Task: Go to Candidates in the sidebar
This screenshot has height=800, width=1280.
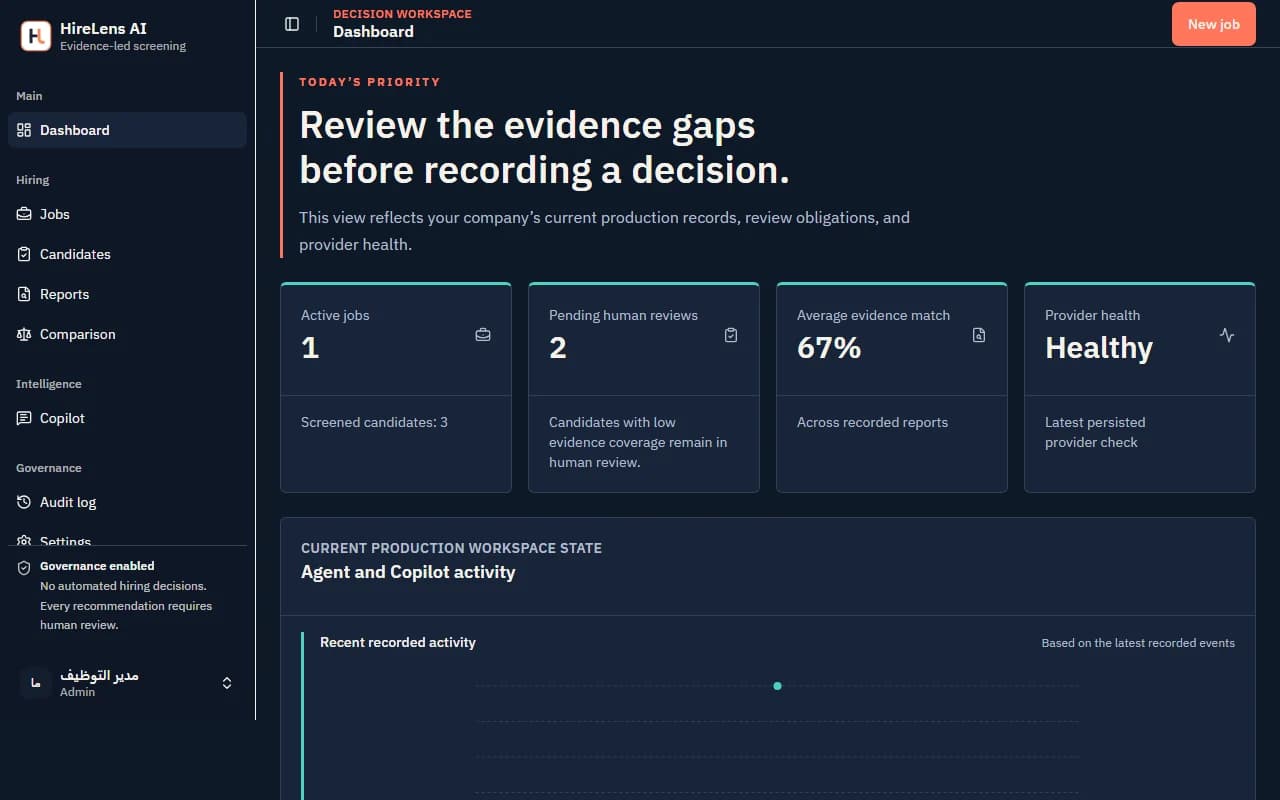Action: coord(127,254)
